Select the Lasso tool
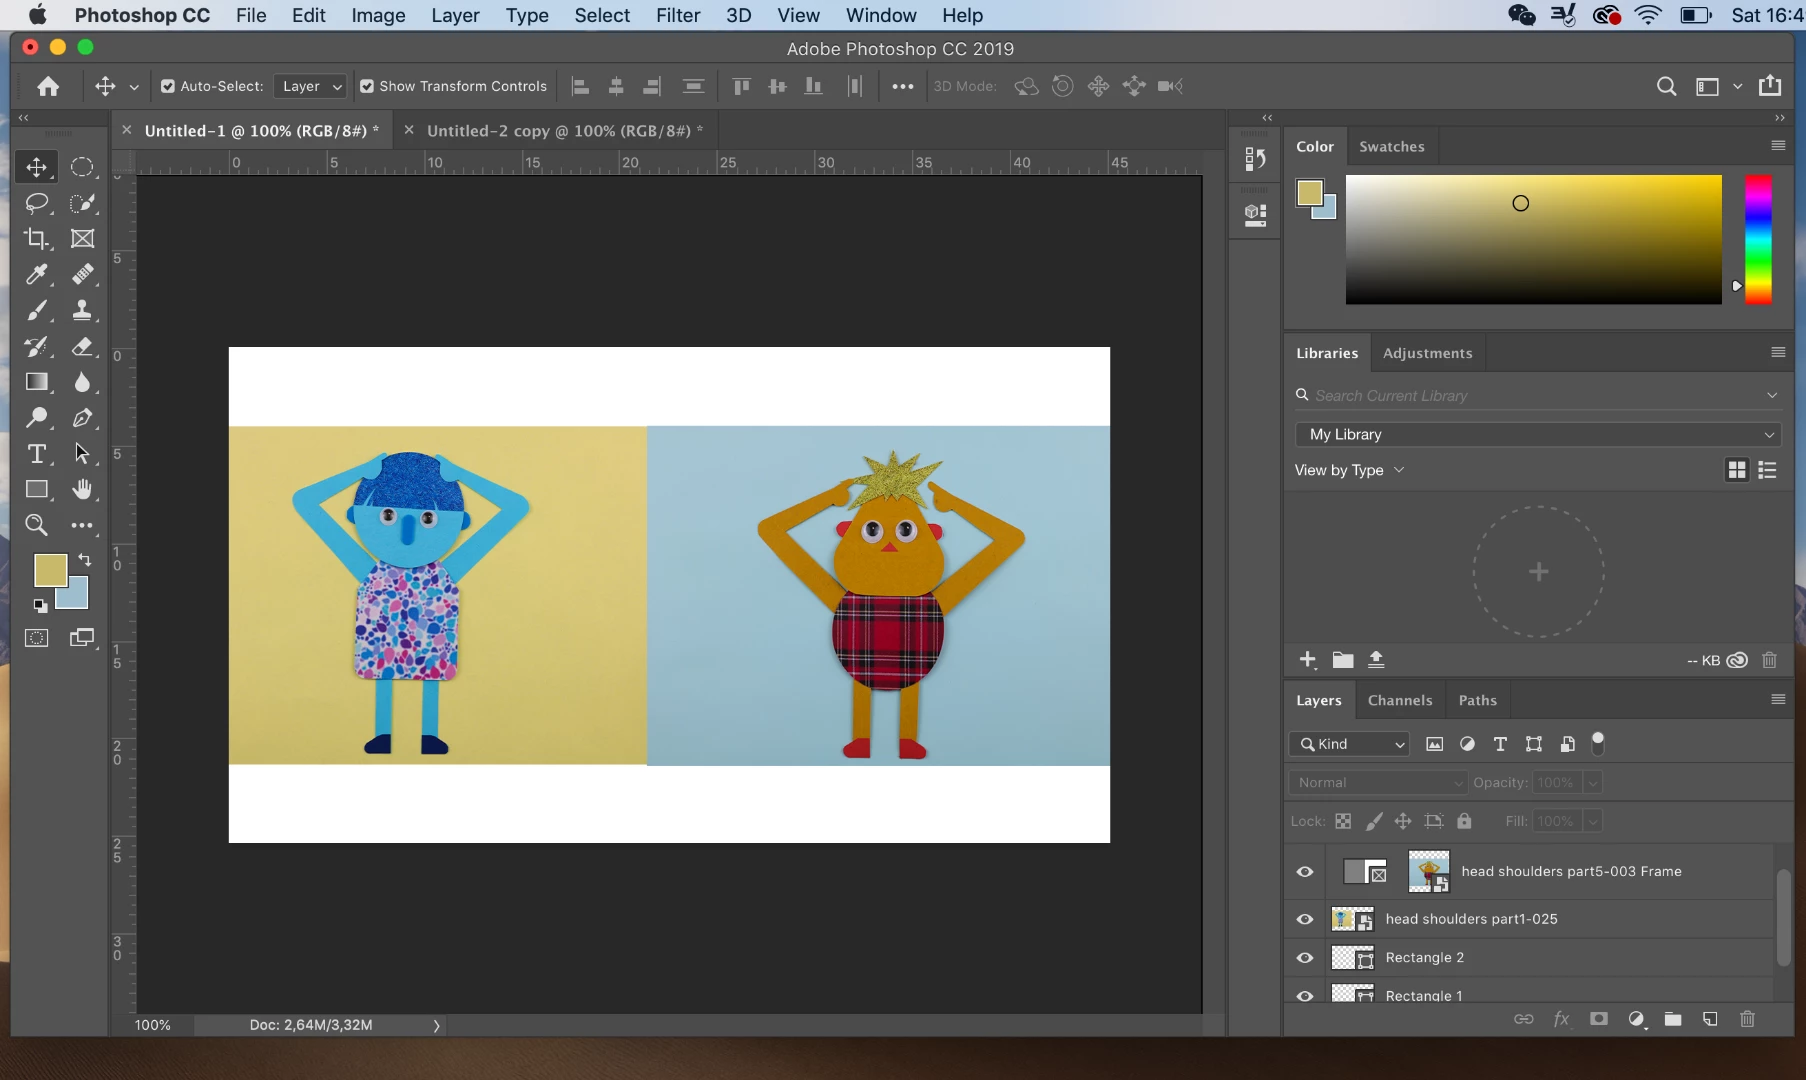 37,203
